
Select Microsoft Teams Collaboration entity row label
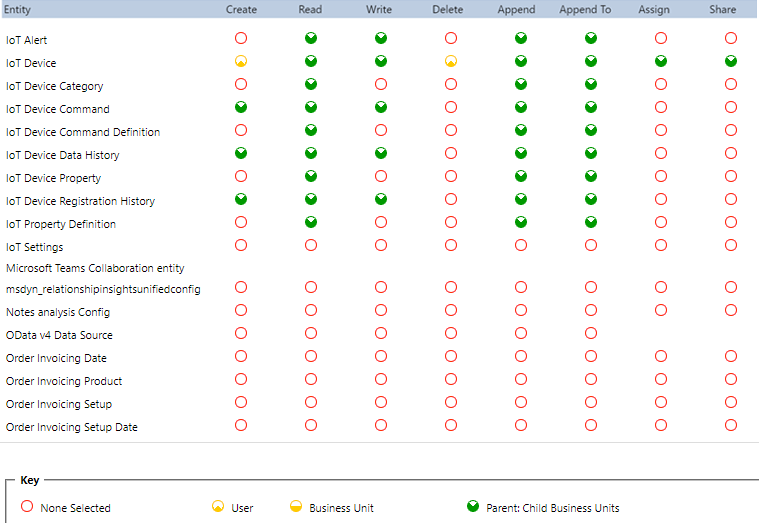click(x=95, y=268)
